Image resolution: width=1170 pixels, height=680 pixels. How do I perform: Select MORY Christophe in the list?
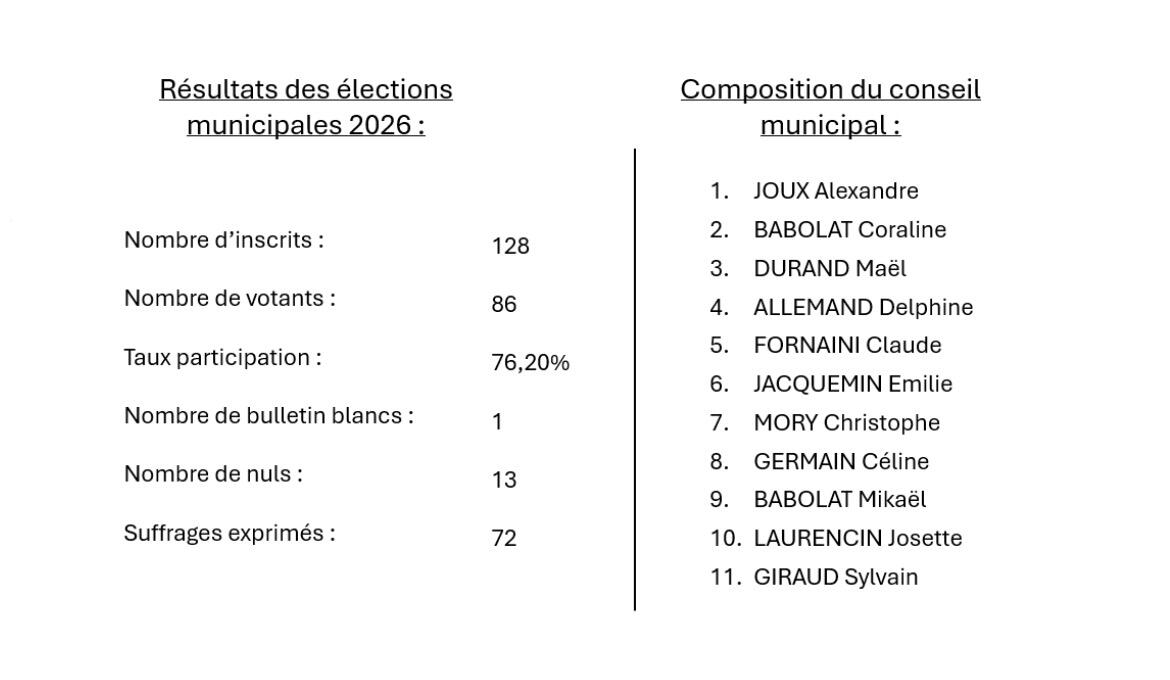coord(846,423)
